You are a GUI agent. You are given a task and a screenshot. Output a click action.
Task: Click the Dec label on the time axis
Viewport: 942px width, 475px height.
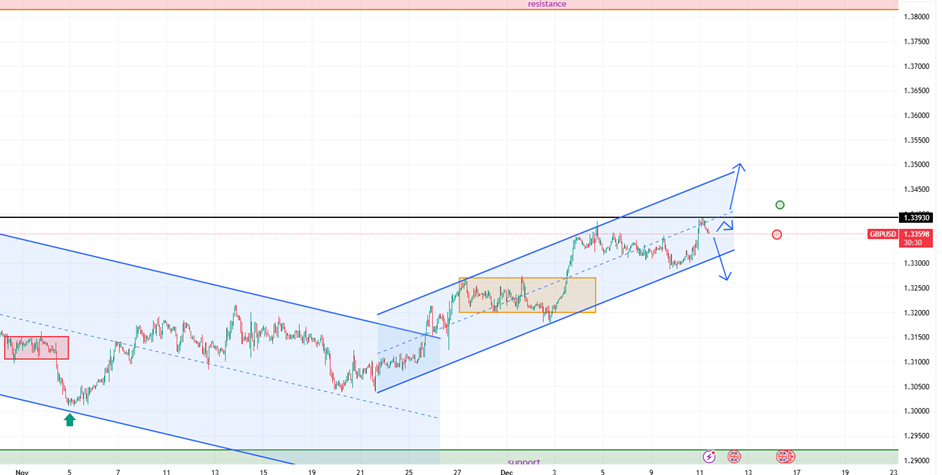(x=505, y=469)
